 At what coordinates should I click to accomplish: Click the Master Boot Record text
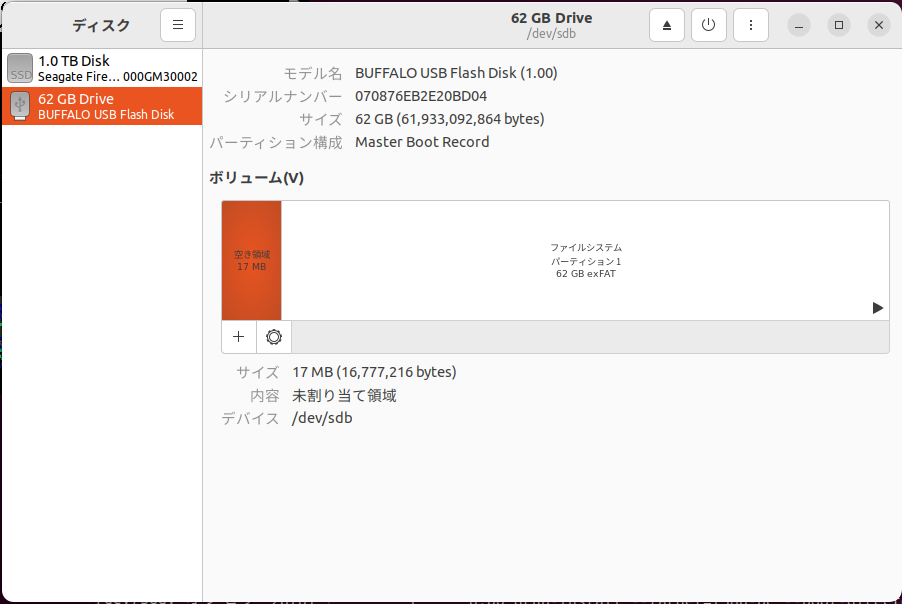click(x=422, y=142)
